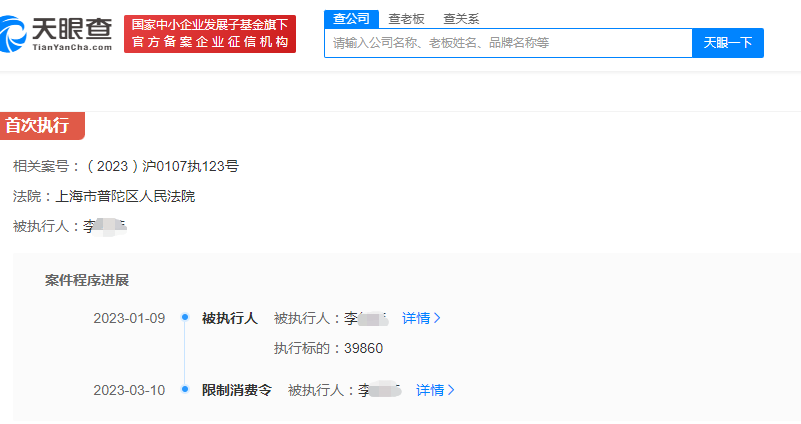Click the TianYanCha logo icon

pyautogui.click(x=12, y=34)
